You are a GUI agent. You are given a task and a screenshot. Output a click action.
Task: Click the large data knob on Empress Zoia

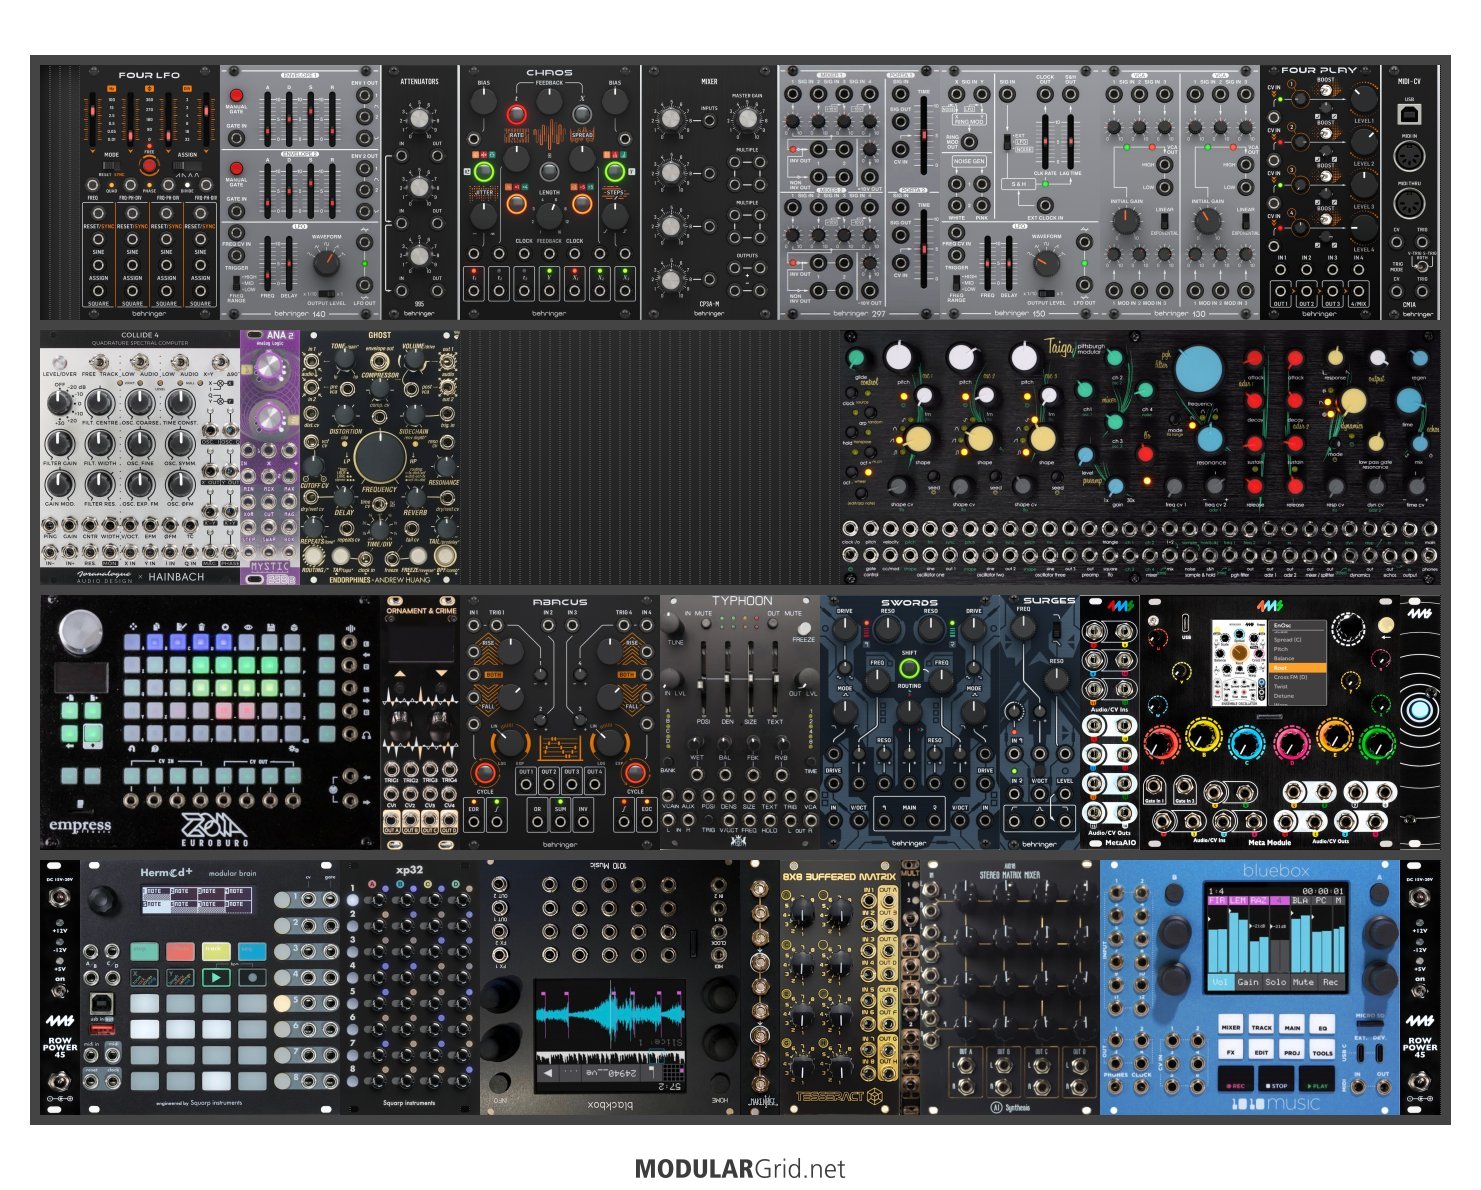(80, 632)
